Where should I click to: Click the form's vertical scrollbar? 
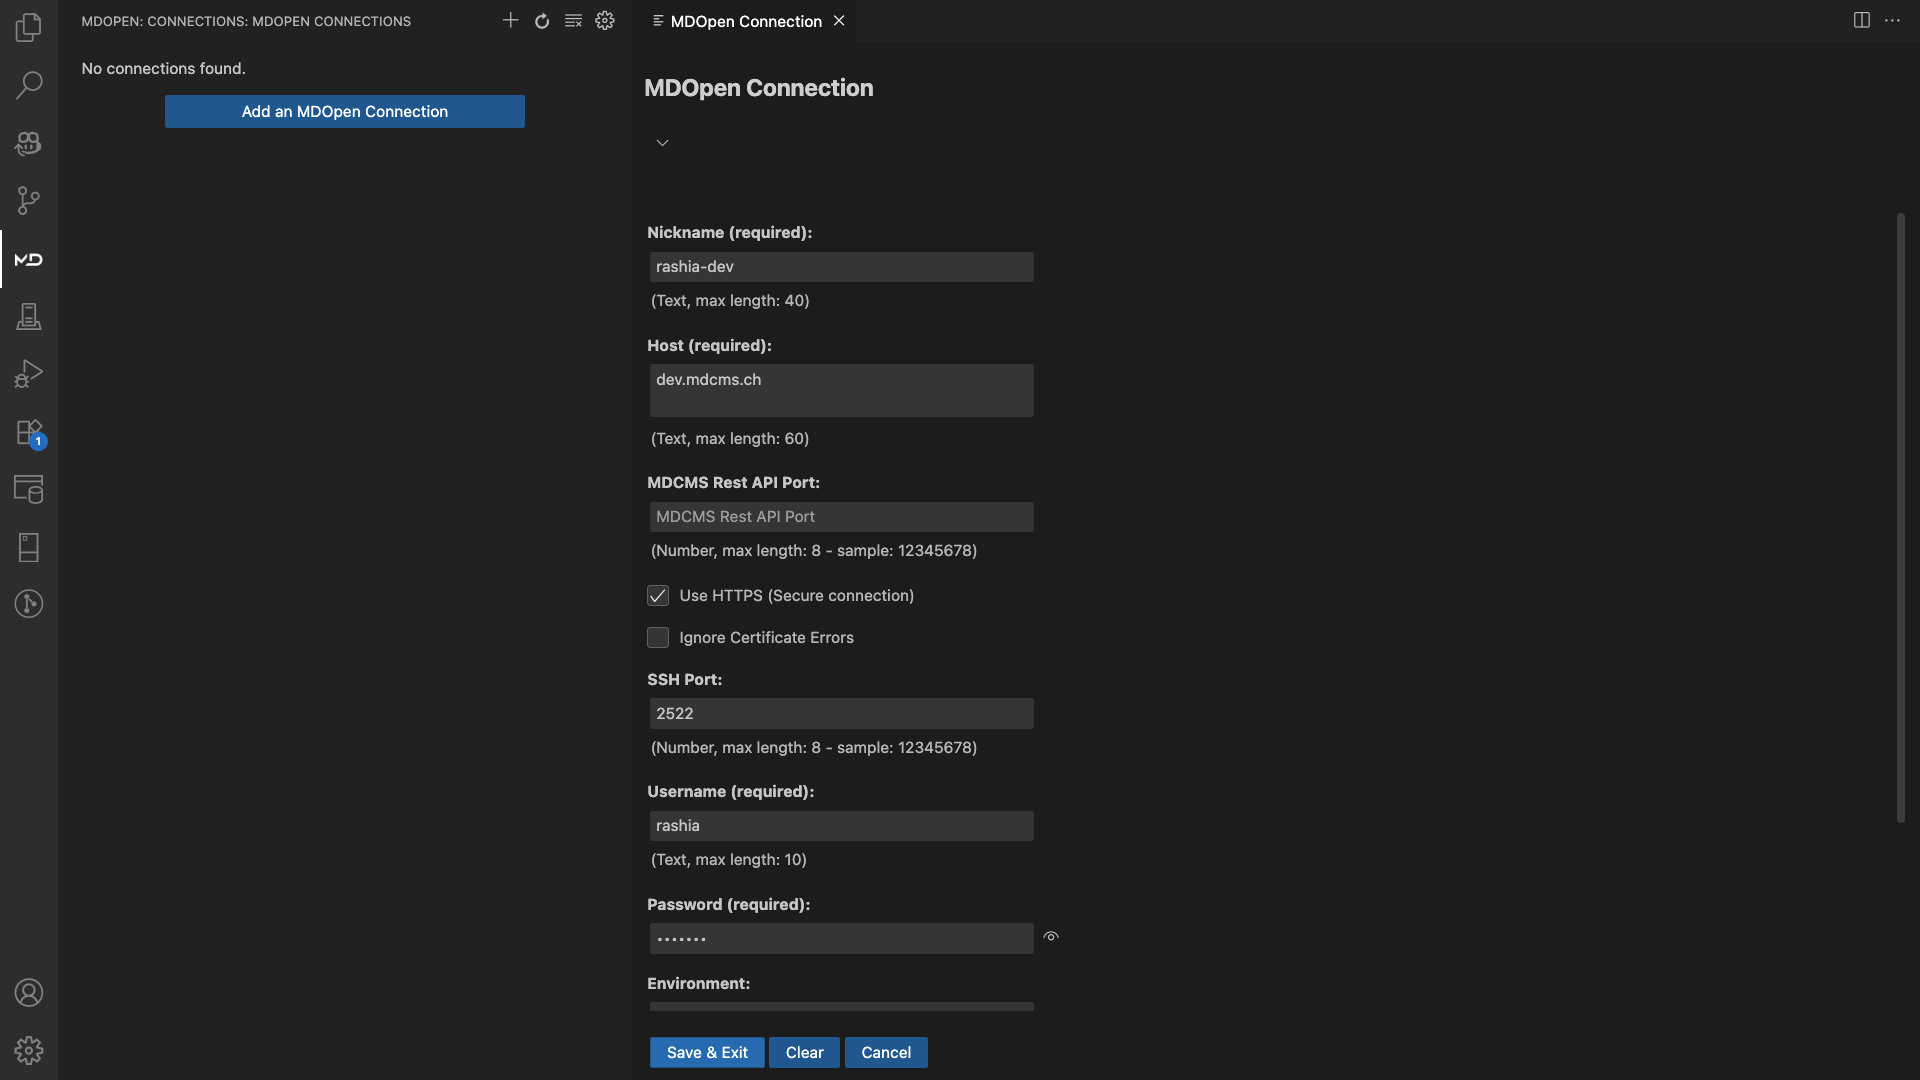pyautogui.click(x=1900, y=518)
